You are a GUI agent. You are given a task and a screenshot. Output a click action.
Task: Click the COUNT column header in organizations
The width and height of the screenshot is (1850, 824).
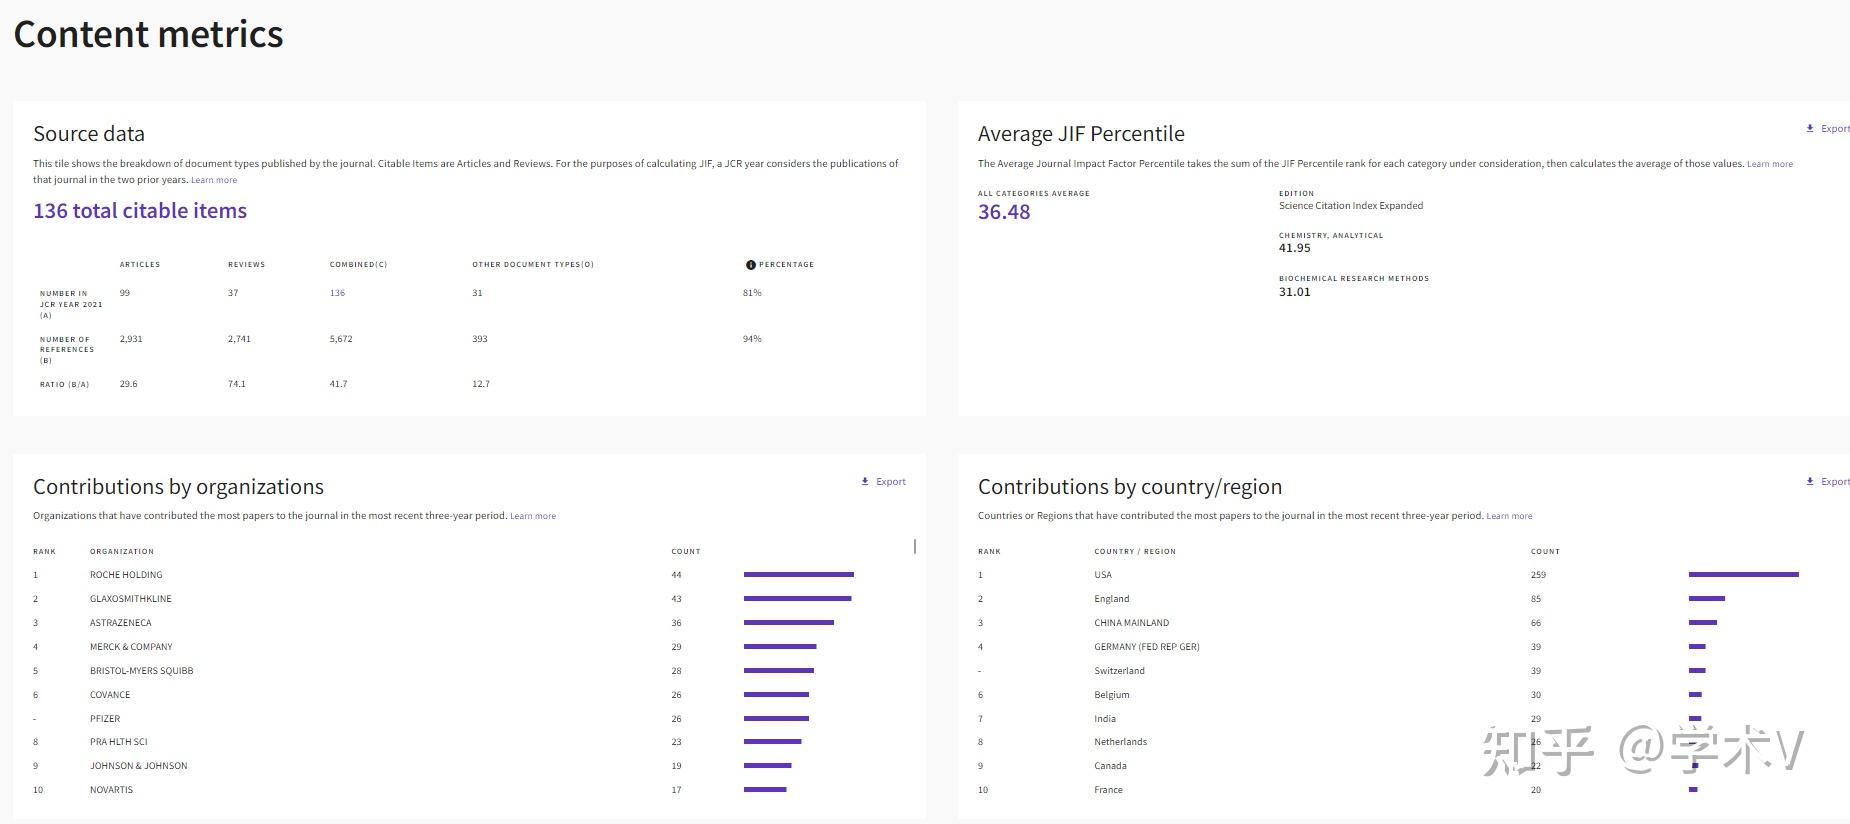685,552
